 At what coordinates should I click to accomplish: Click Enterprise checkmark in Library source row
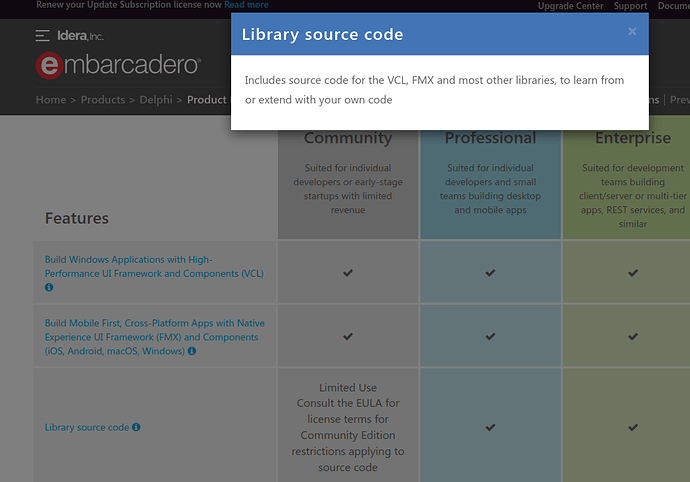pos(633,427)
